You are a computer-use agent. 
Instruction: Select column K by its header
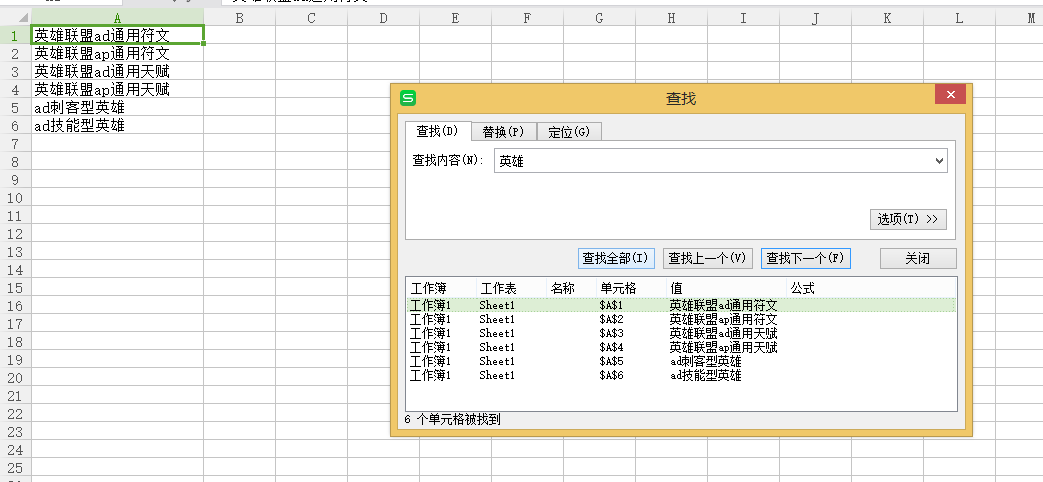tap(887, 19)
